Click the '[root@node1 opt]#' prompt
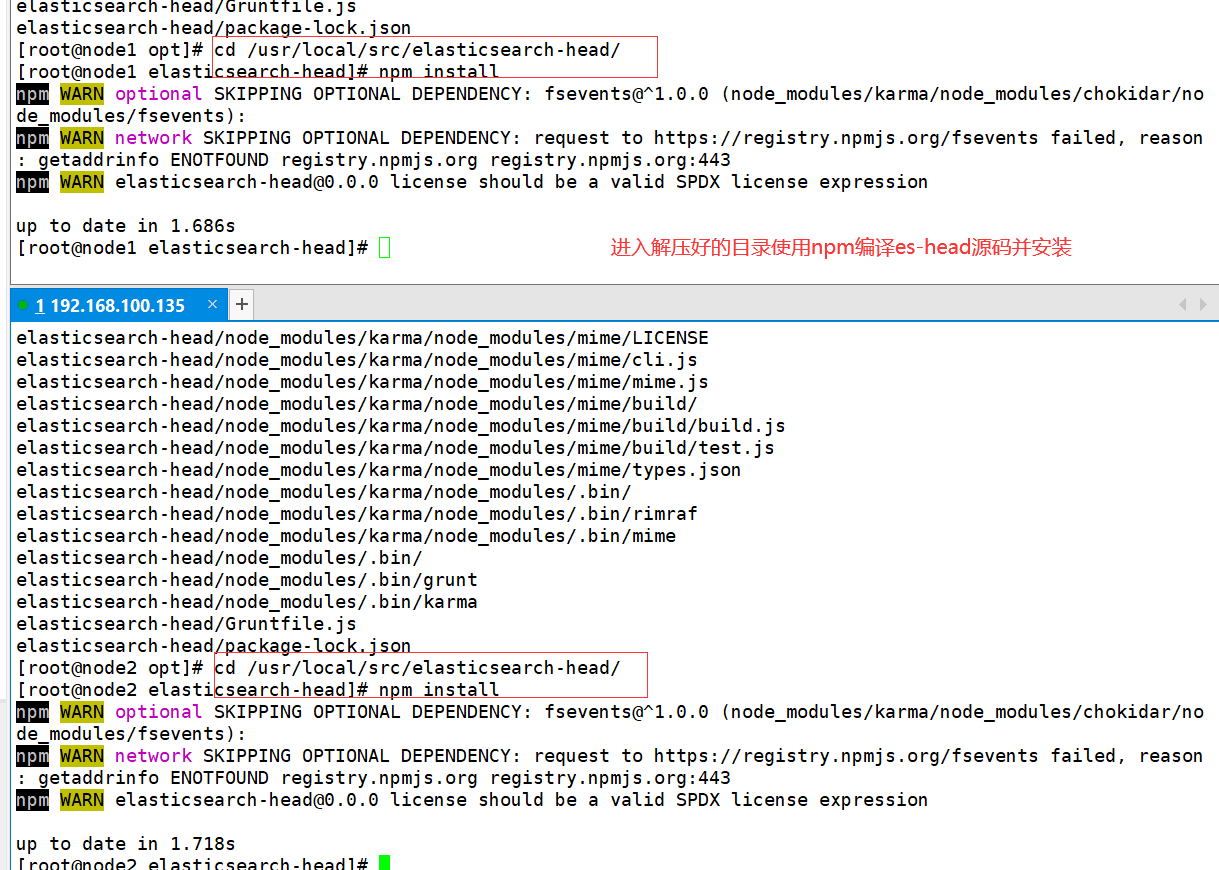Image resolution: width=1219 pixels, height=870 pixels. click(111, 50)
